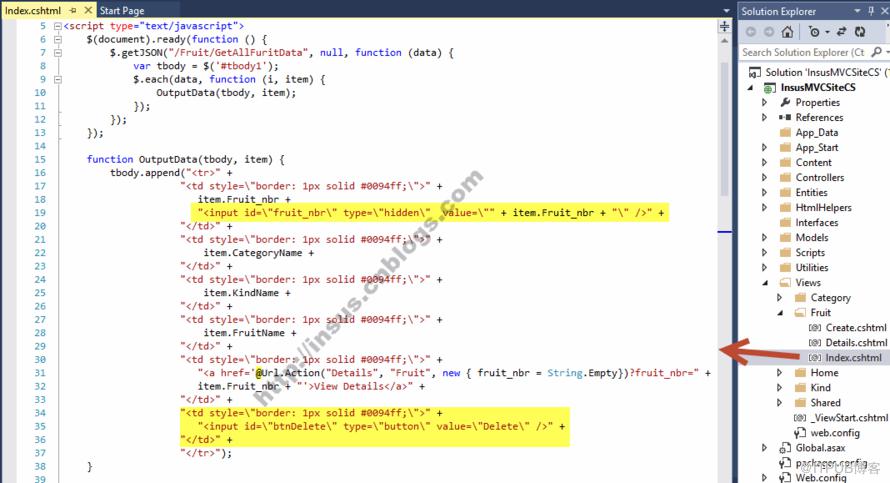Collapse the code block at line 6

coord(57,39)
